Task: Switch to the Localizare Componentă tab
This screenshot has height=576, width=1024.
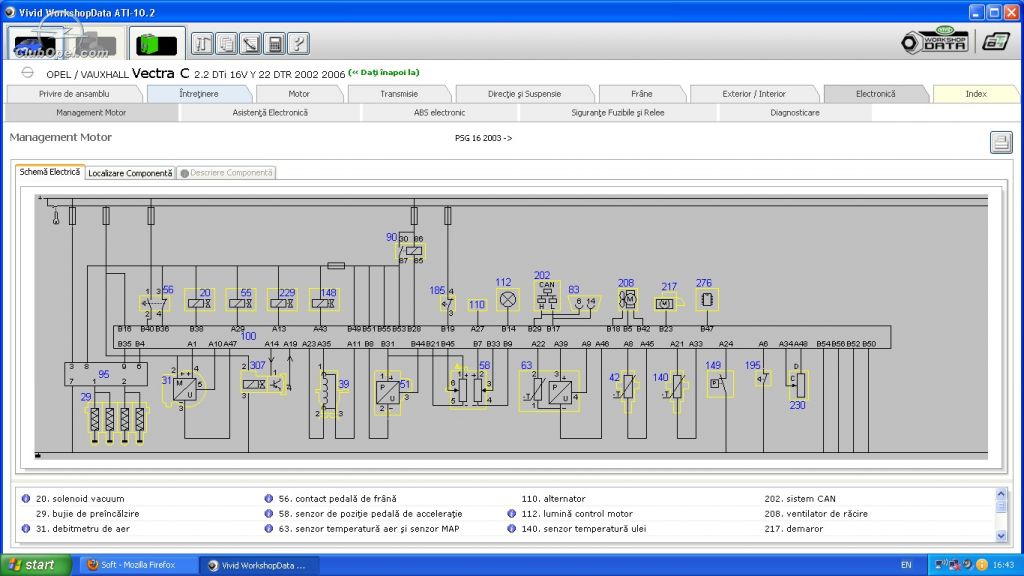Action: click(x=131, y=173)
